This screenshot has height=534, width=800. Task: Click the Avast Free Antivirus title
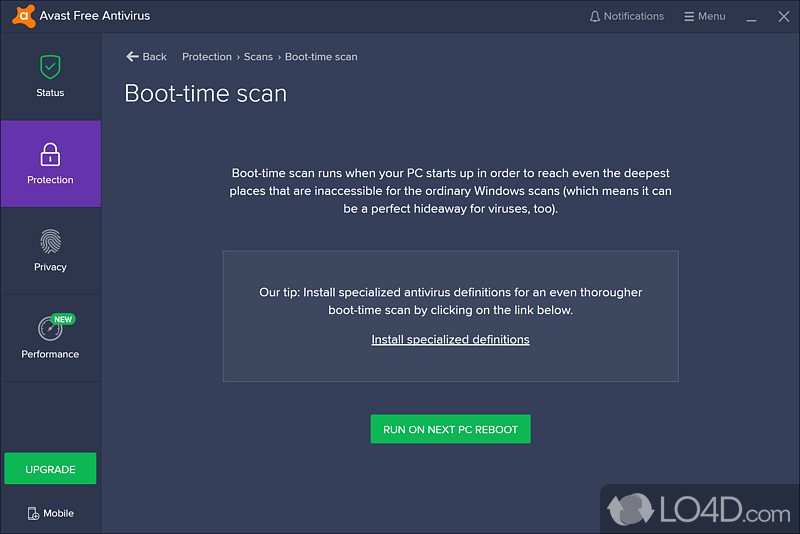pos(95,16)
